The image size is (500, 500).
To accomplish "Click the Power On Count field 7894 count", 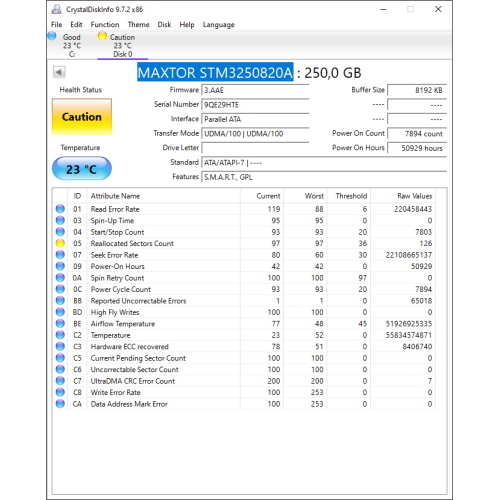I will click(417, 134).
